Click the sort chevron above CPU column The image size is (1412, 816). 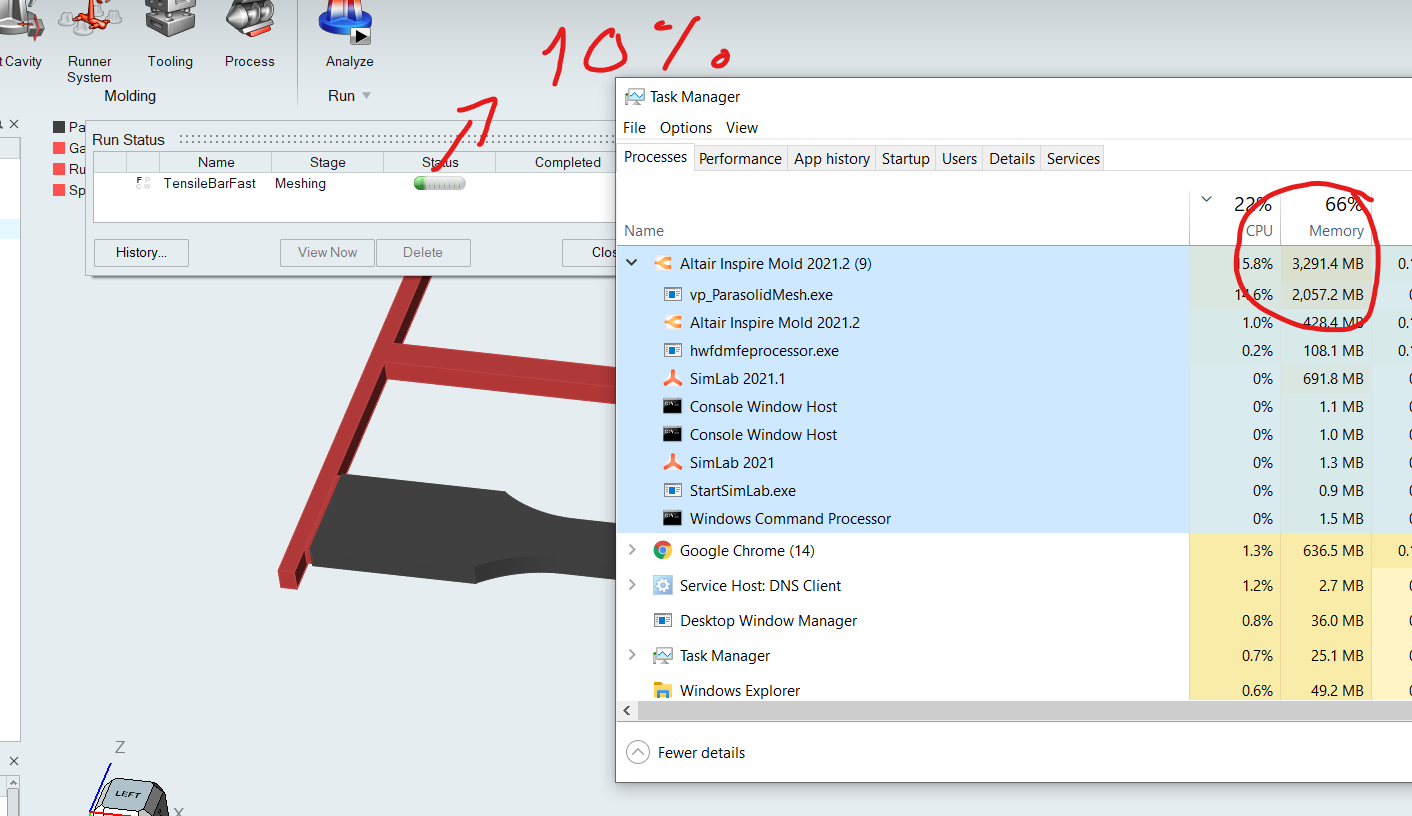pos(1207,199)
